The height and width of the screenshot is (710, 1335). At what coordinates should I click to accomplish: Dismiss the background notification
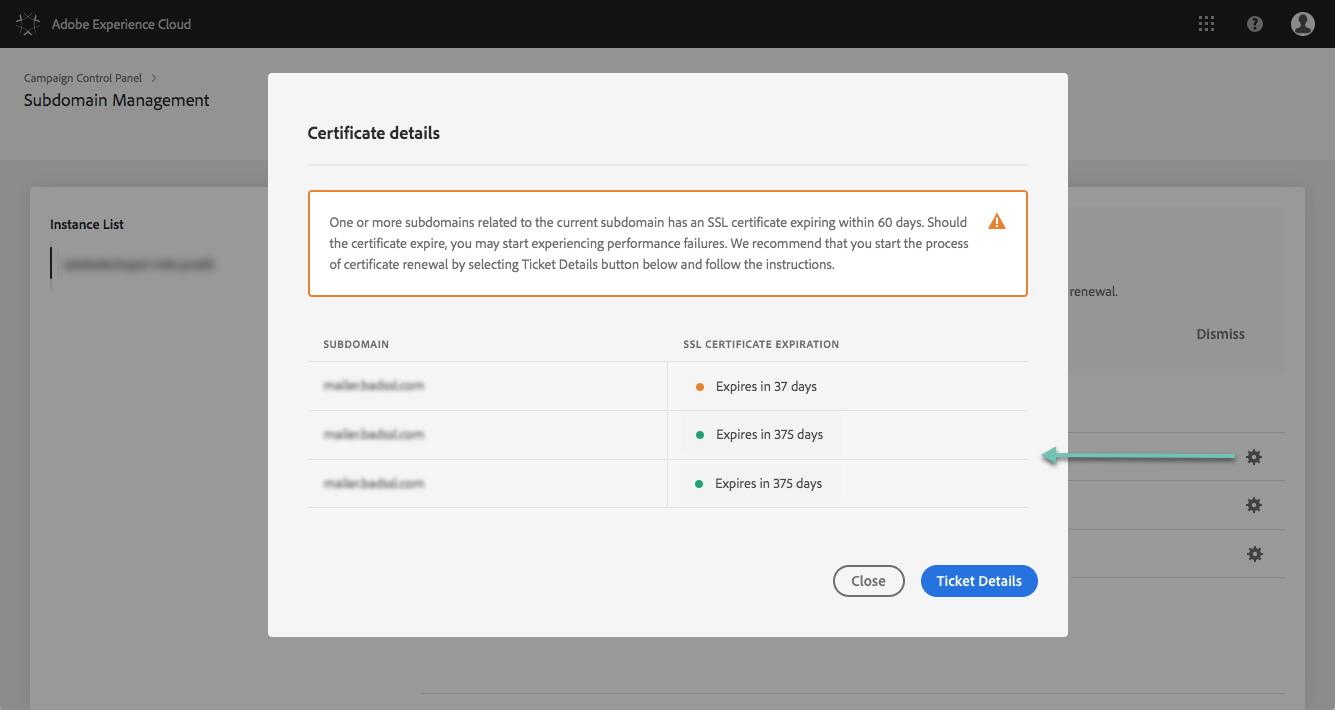point(1220,334)
